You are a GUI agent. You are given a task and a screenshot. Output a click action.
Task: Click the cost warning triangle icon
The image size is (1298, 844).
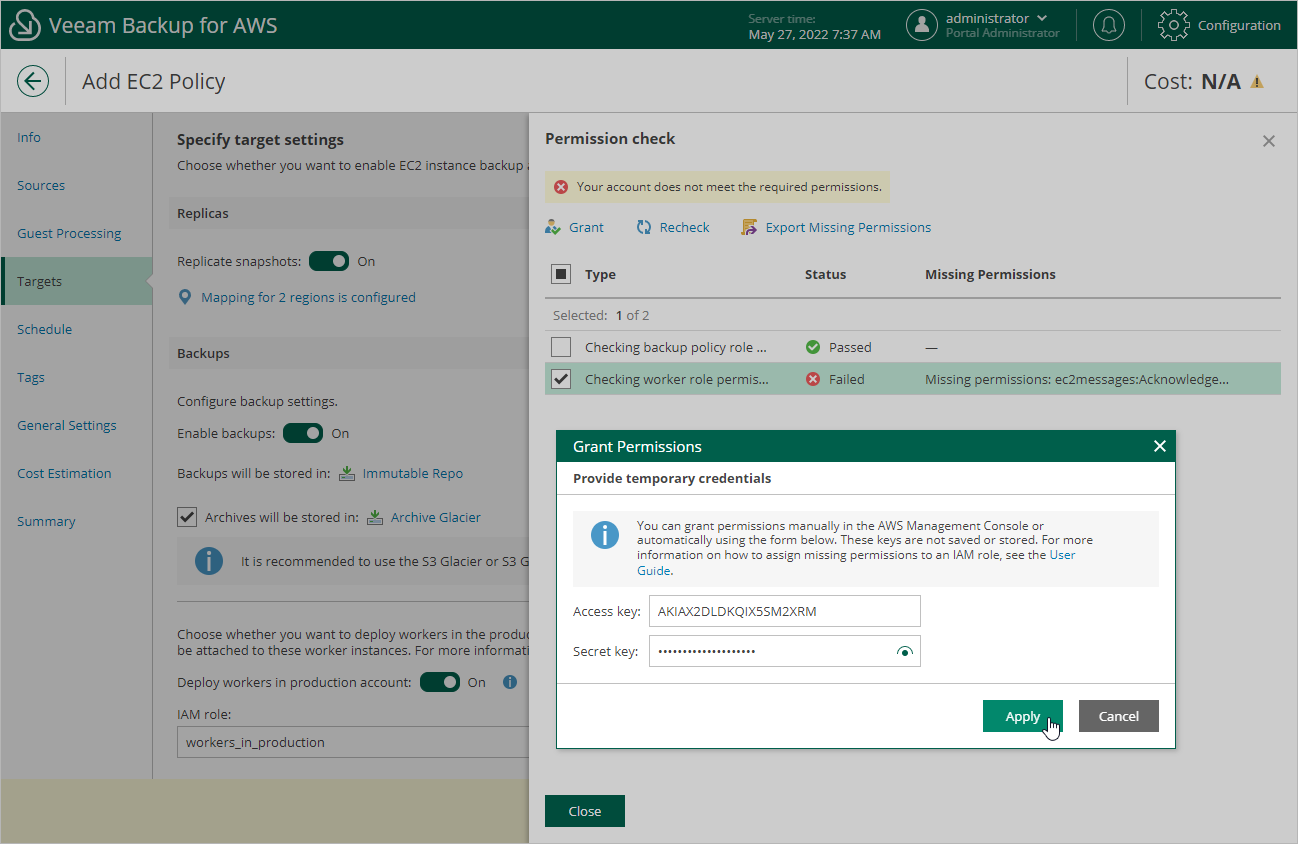coord(1257,82)
